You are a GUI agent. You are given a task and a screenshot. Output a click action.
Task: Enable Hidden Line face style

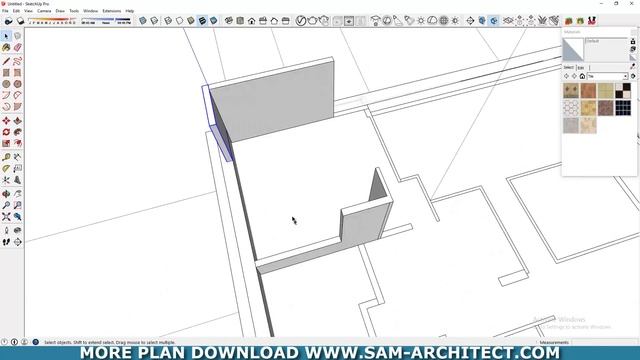click(x=180, y=20)
